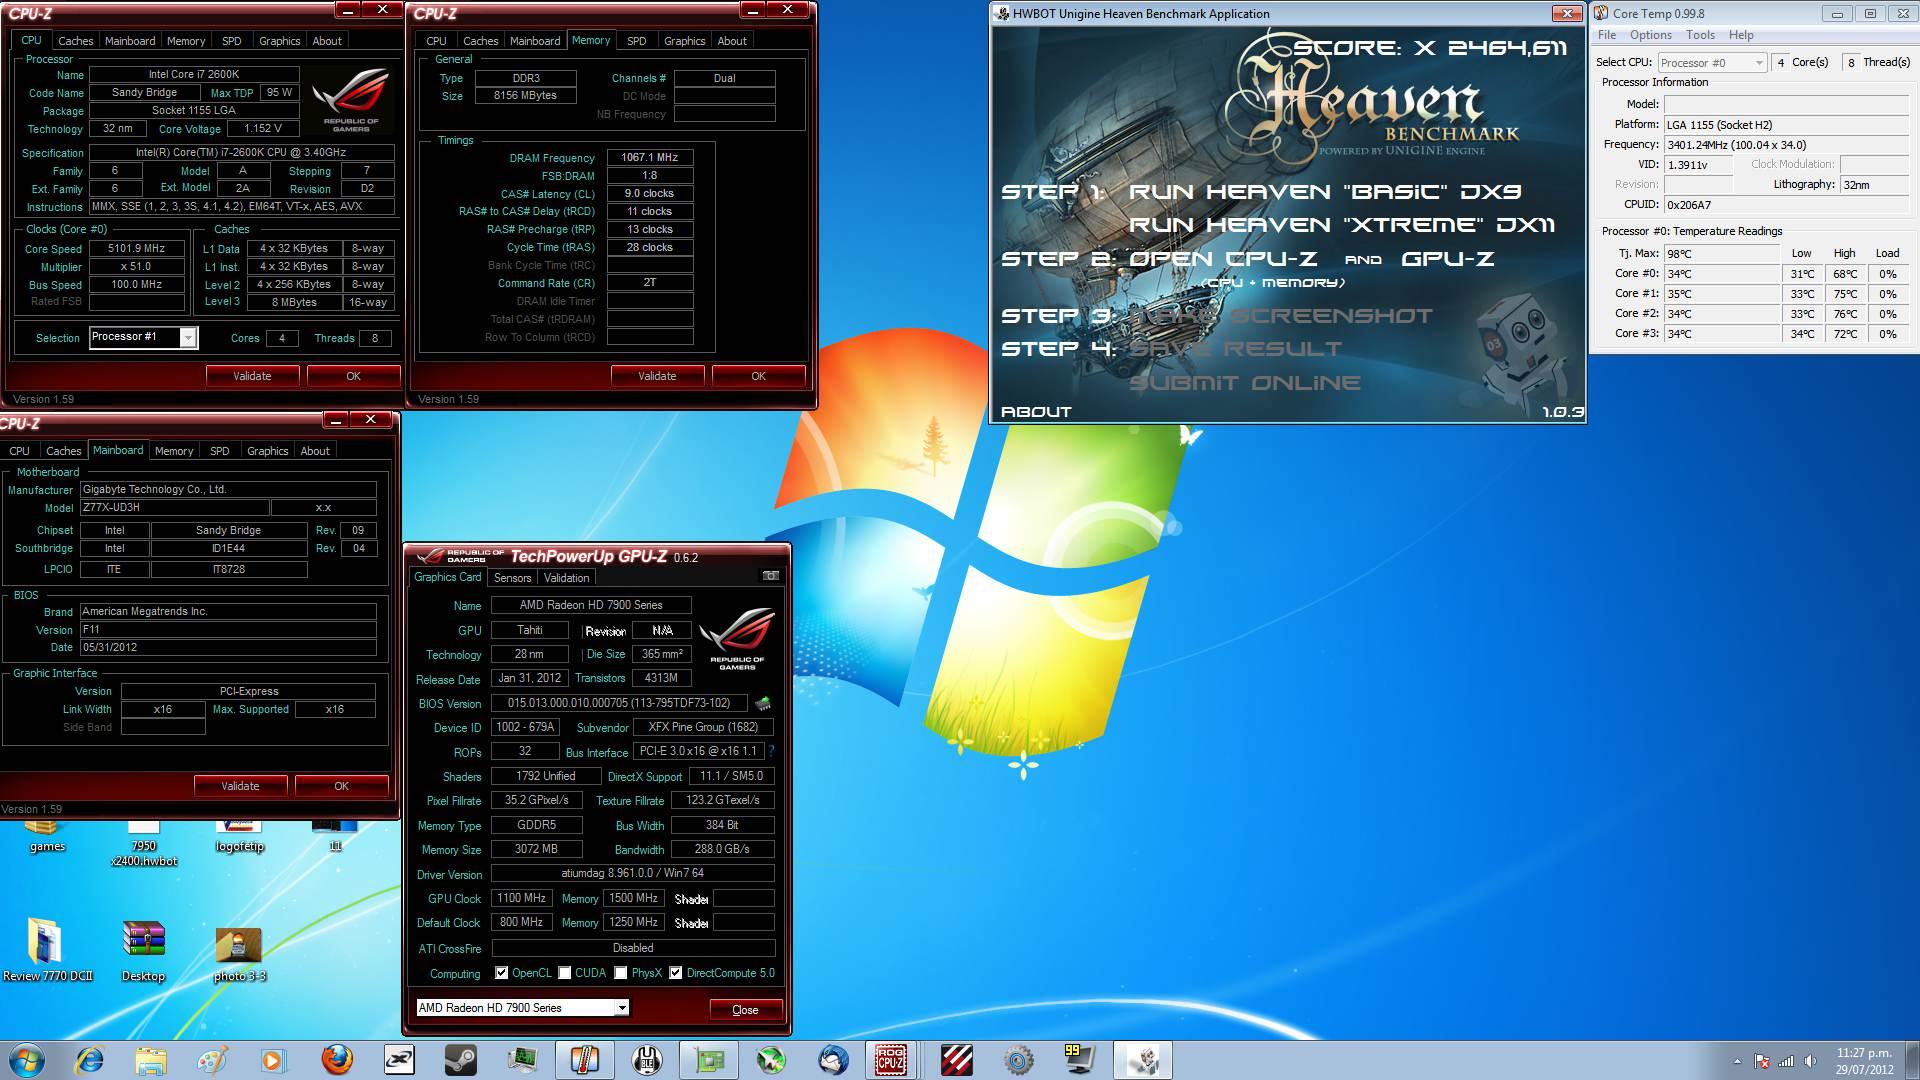Switch to Sensors tab in GPU-Z
The width and height of the screenshot is (1920, 1080).
[x=512, y=578]
